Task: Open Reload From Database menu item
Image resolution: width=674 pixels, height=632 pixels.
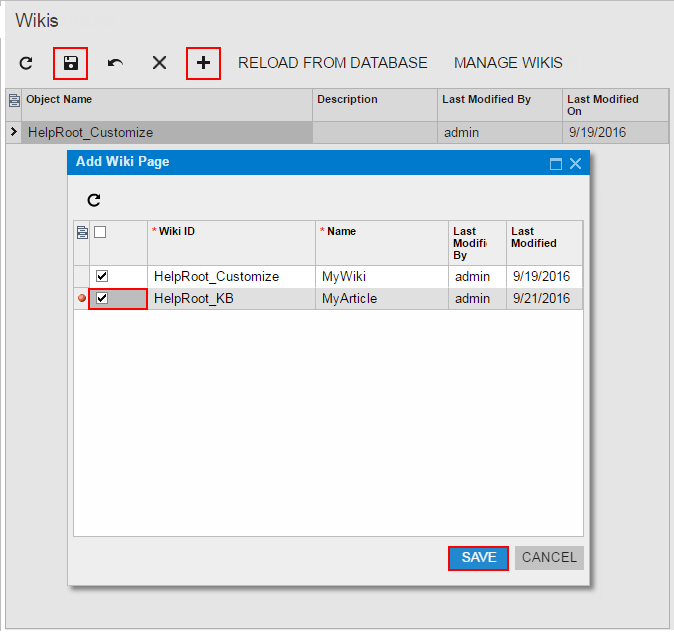Action: 332,63
